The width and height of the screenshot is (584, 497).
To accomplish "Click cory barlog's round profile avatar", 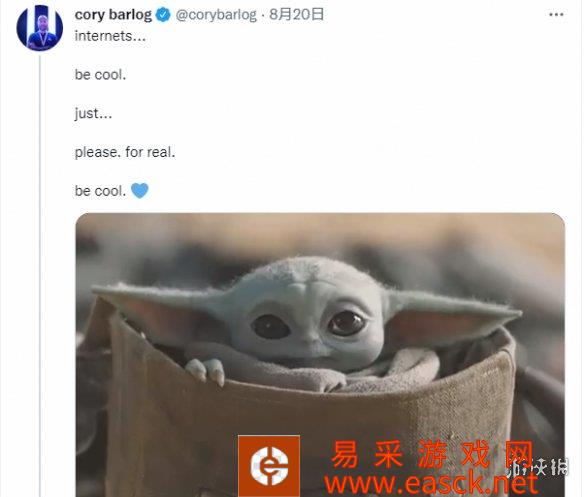I will pyautogui.click(x=40, y=28).
